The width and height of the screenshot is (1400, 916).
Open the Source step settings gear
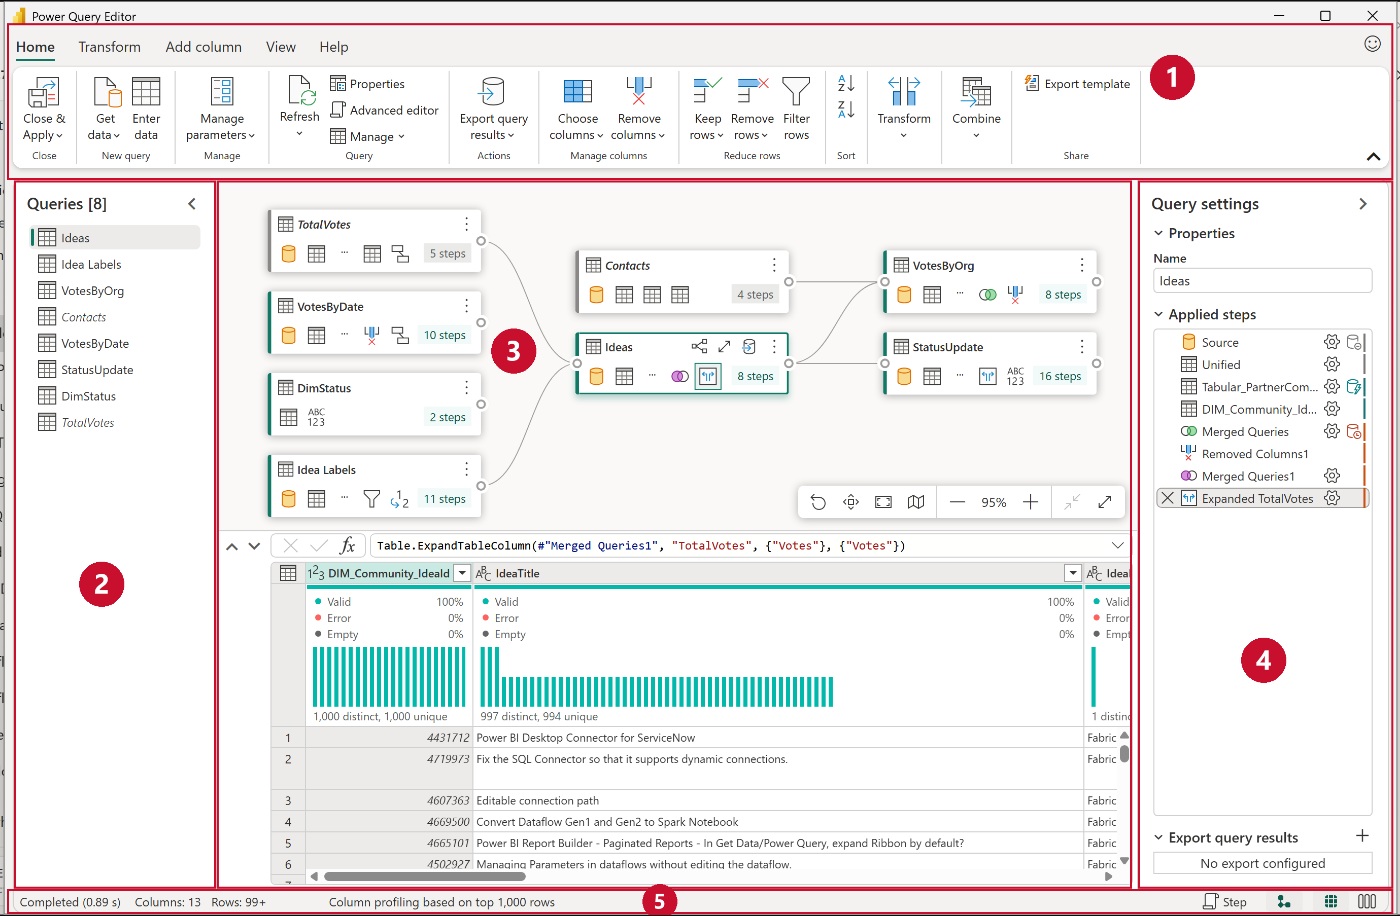pos(1331,342)
